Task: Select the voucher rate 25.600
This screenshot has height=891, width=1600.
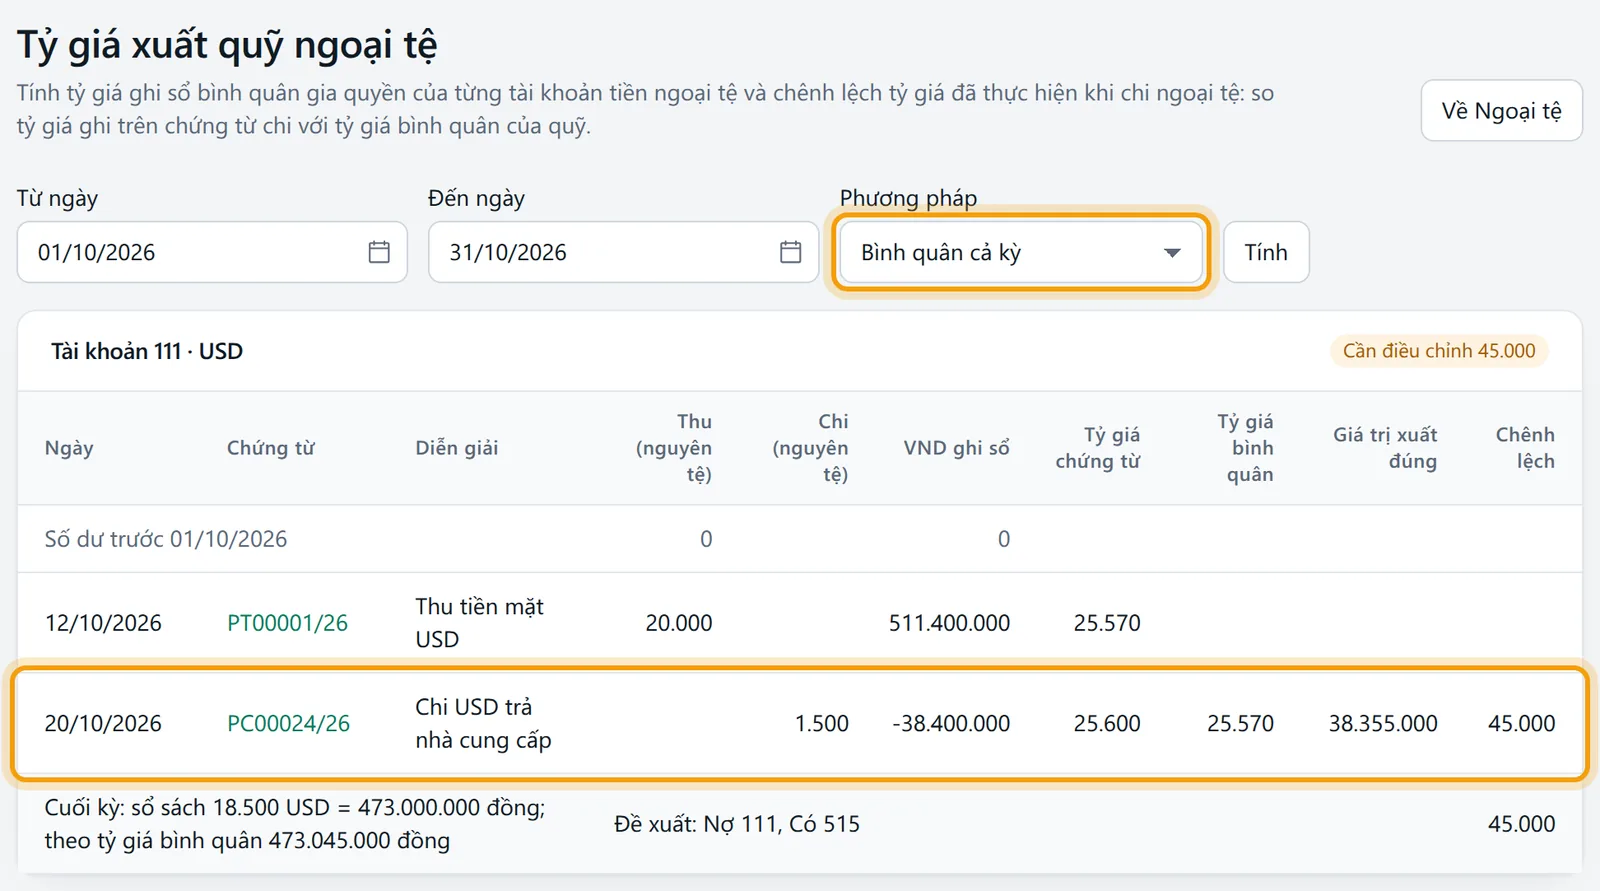Action: point(1107,723)
